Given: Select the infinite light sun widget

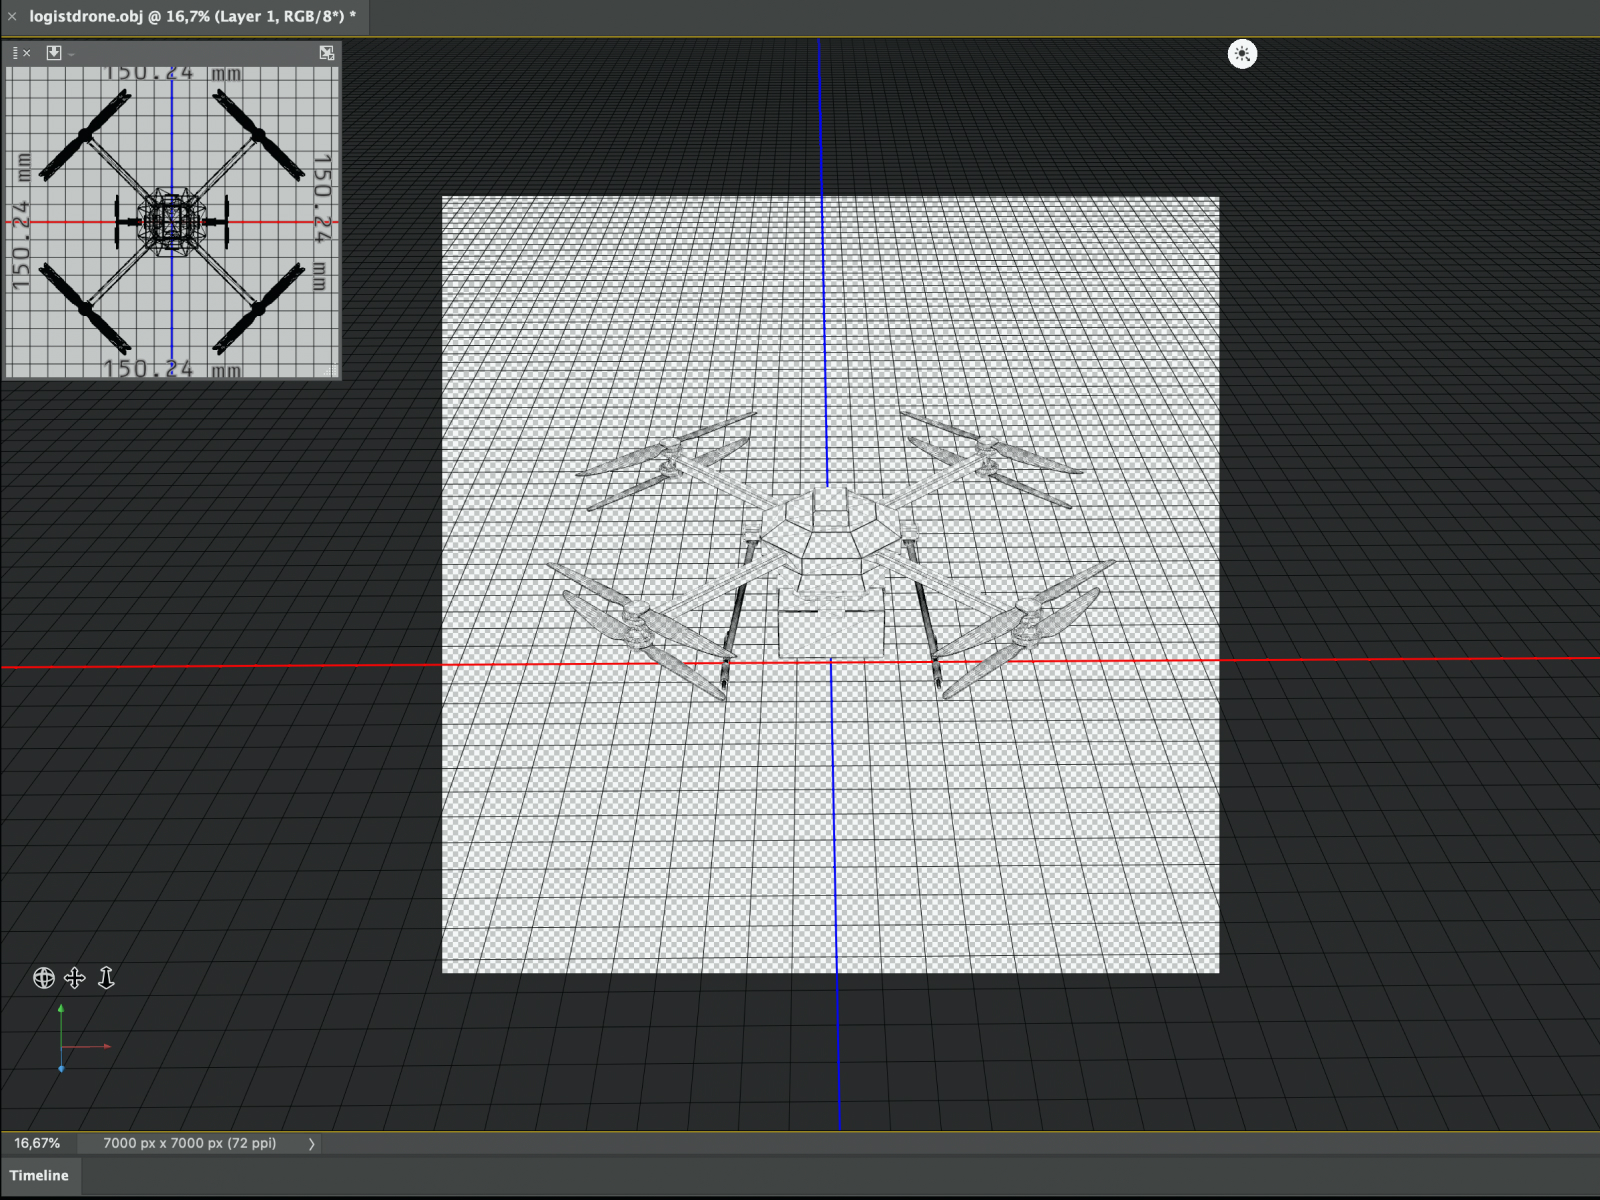Looking at the screenshot, I should (x=1242, y=54).
